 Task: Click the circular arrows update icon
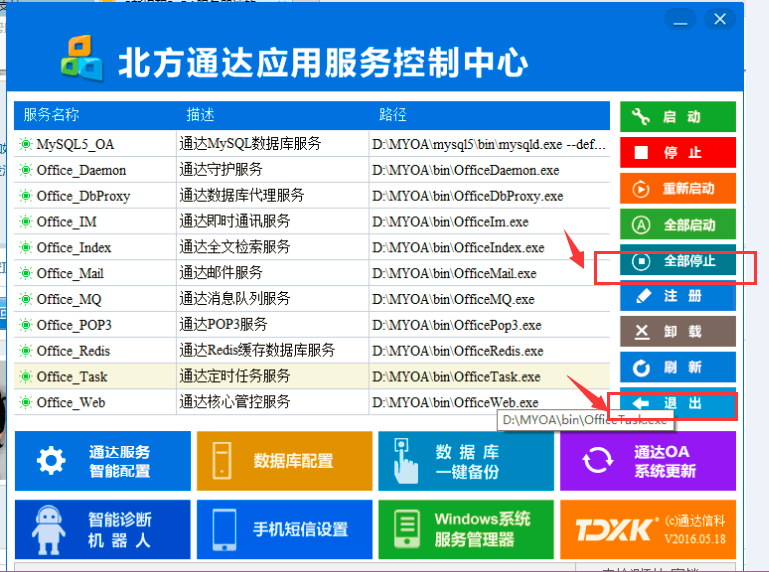597,461
